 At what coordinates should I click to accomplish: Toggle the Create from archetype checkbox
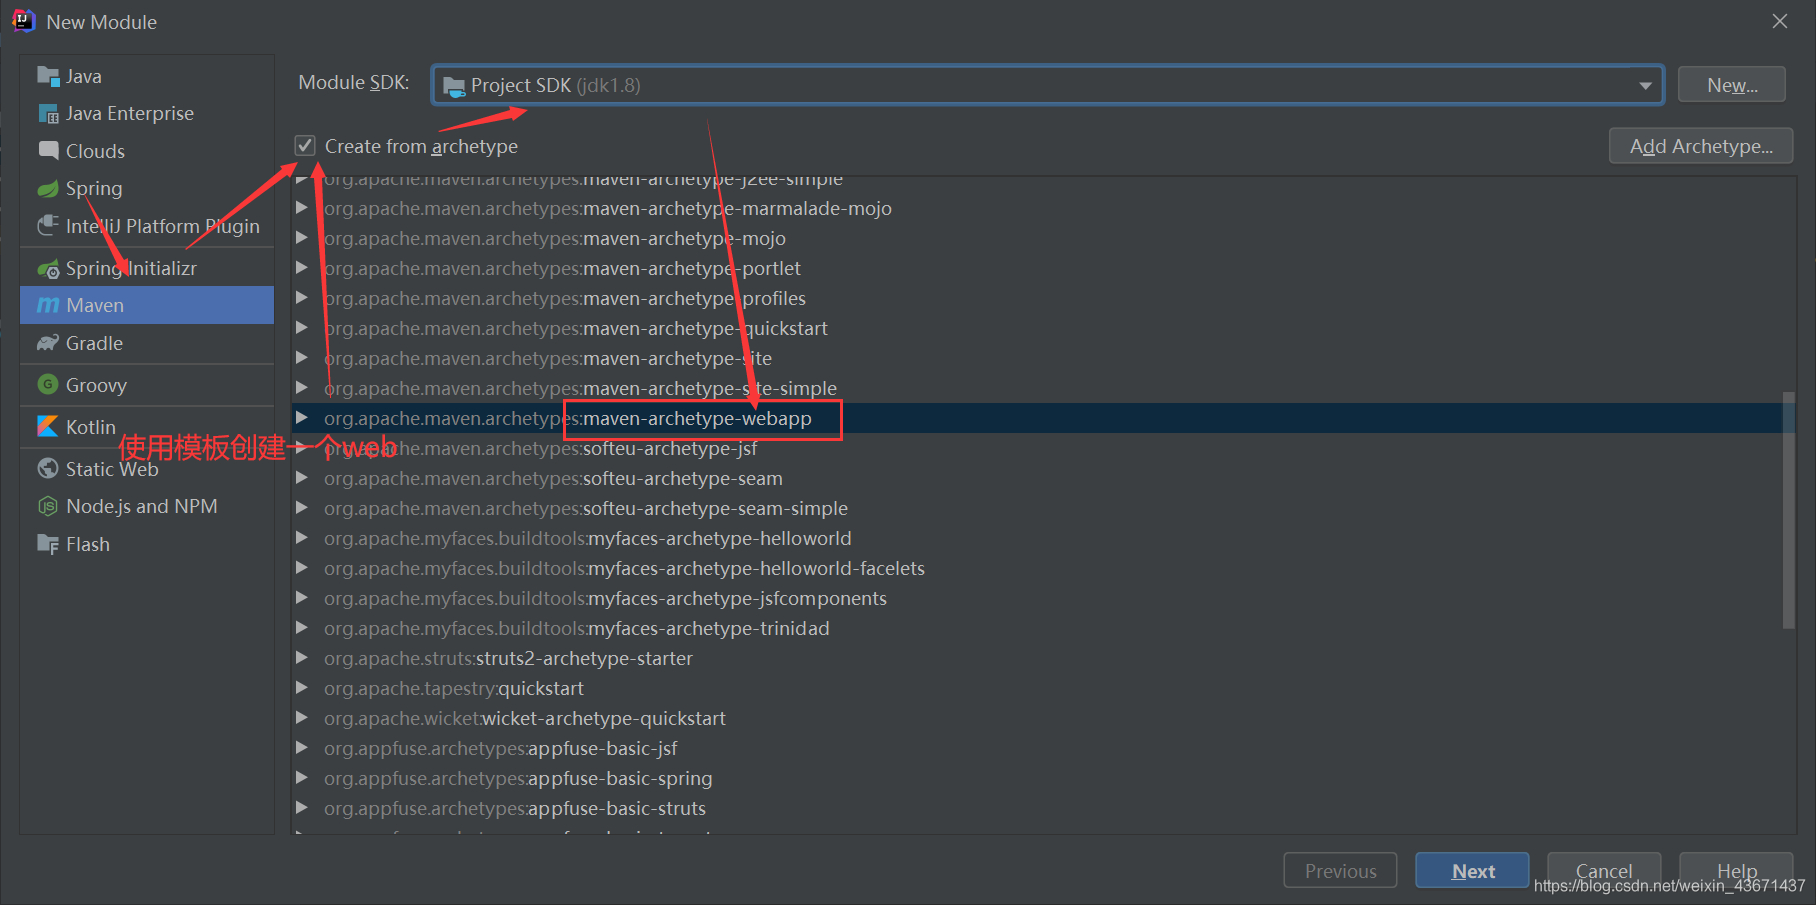point(305,146)
